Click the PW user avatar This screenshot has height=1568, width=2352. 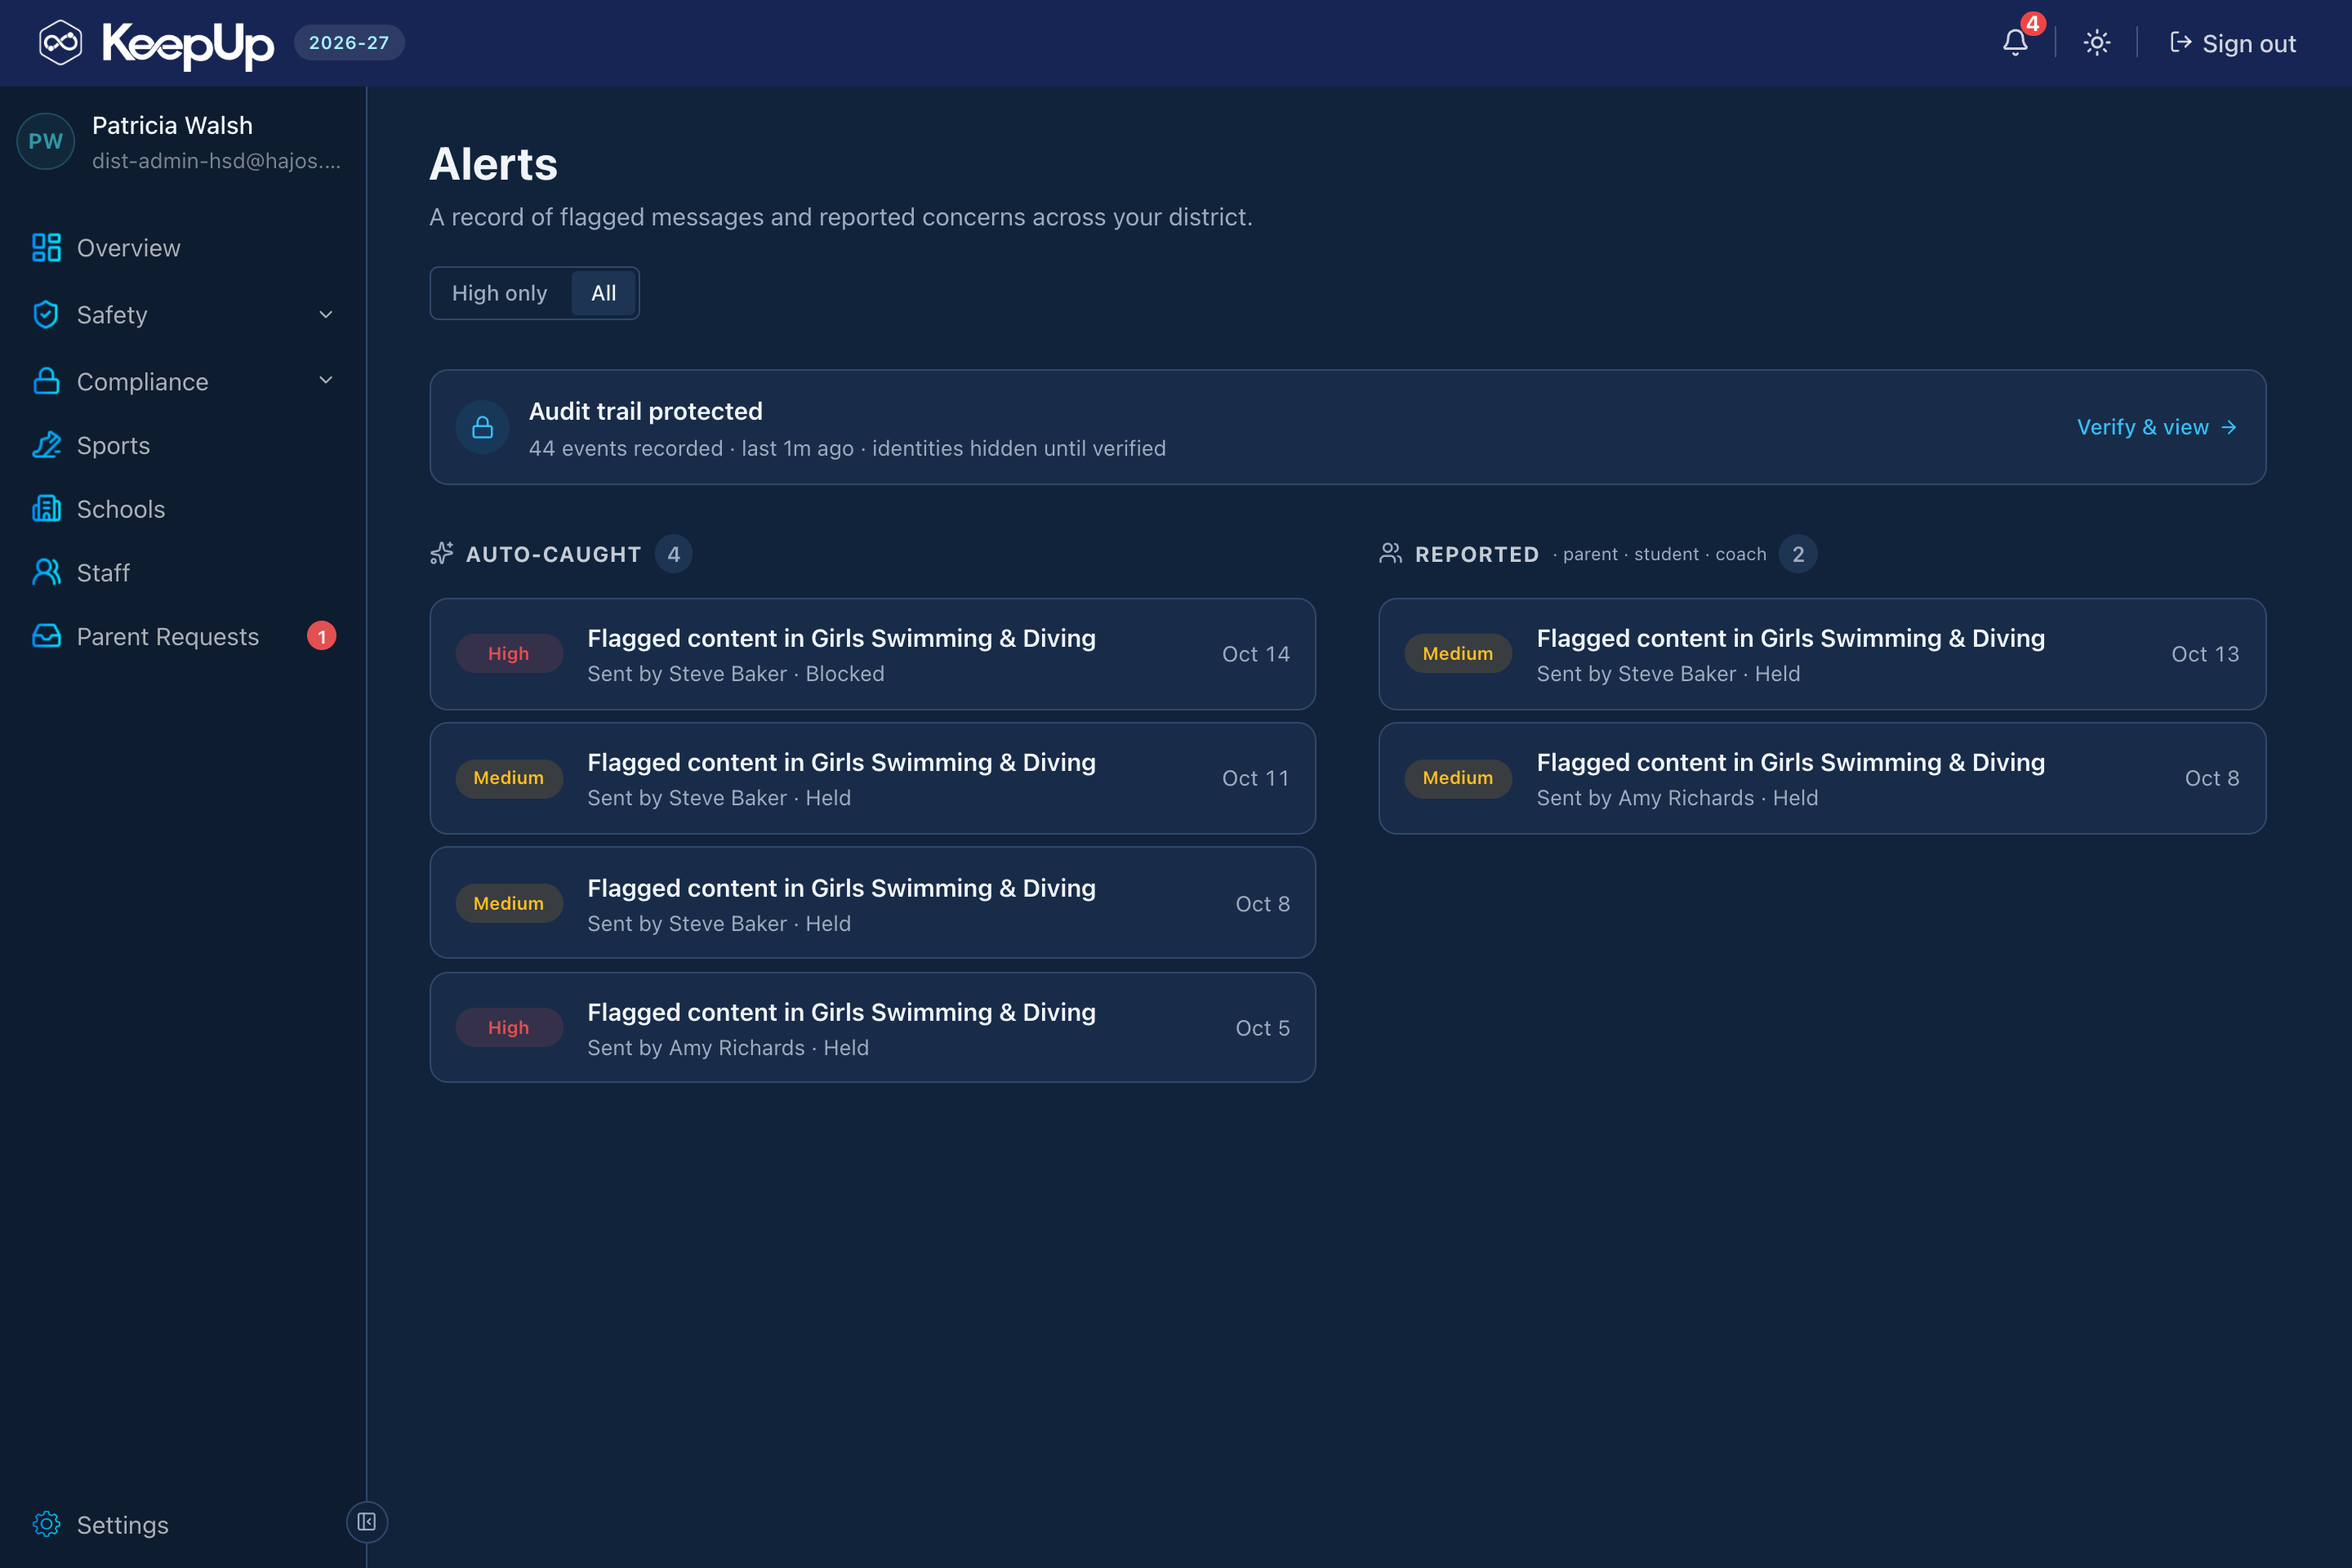[46, 141]
